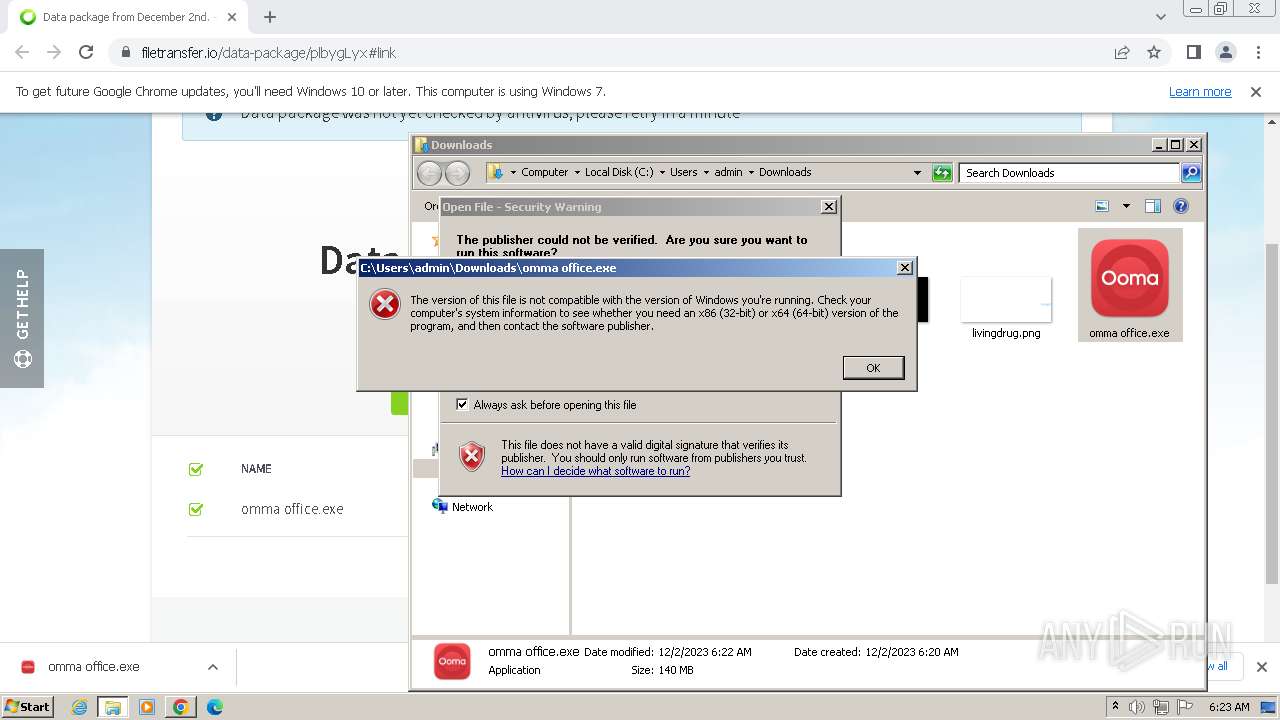Screen dimensions: 1280x720
Task: Click the Ooma icon in the details pane
Action: [452, 661]
